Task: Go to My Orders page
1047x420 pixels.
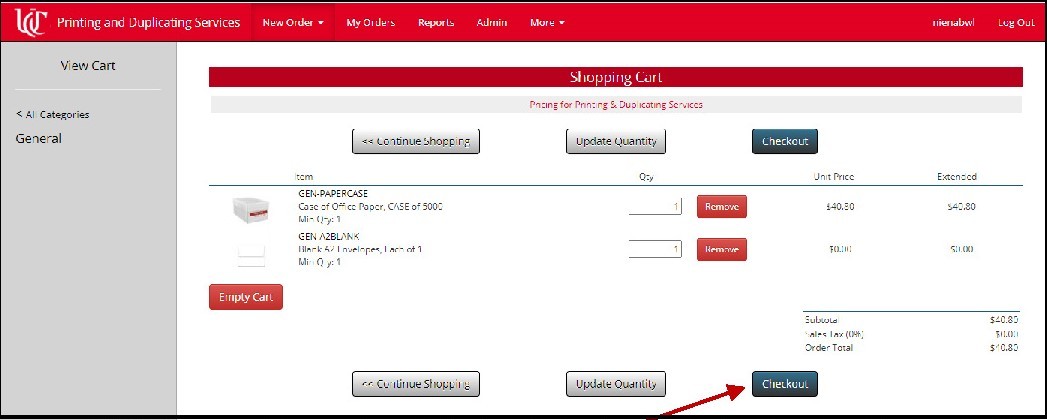Action: [x=370, y=22]
